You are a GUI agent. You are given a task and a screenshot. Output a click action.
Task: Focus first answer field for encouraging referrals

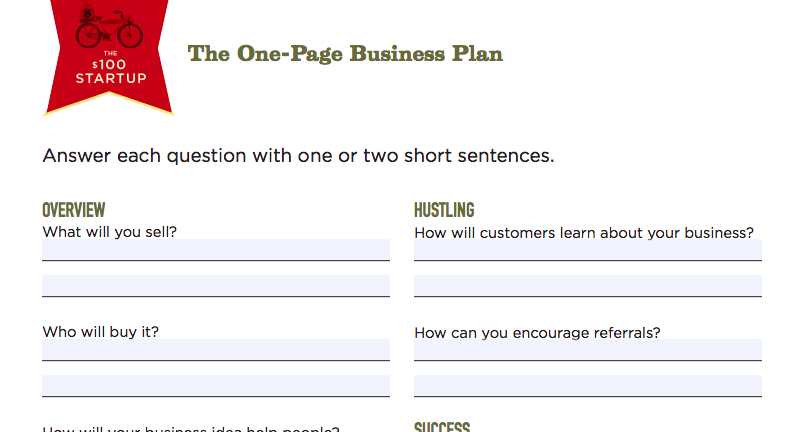[x=588, y=350]
